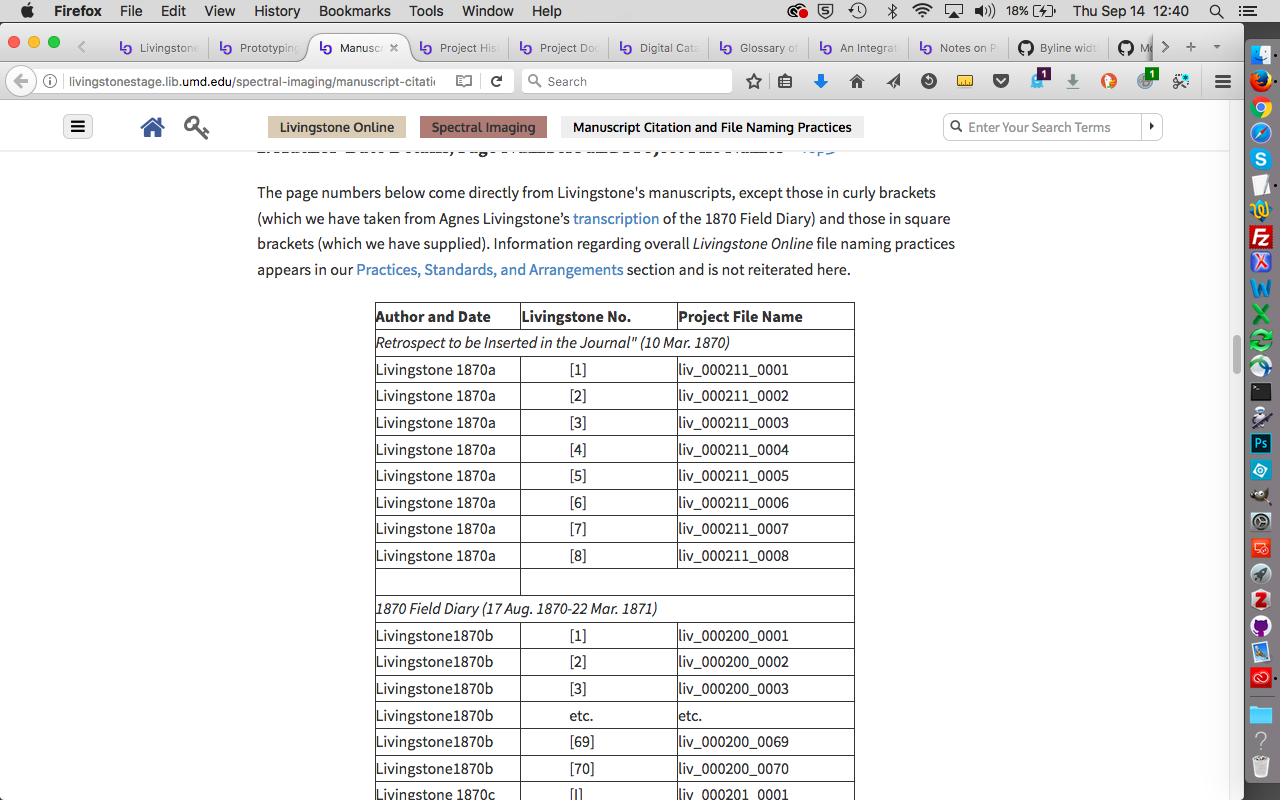Open the History menu
The width and height of the screenshot is (1280, 800).
pos(277,11)
